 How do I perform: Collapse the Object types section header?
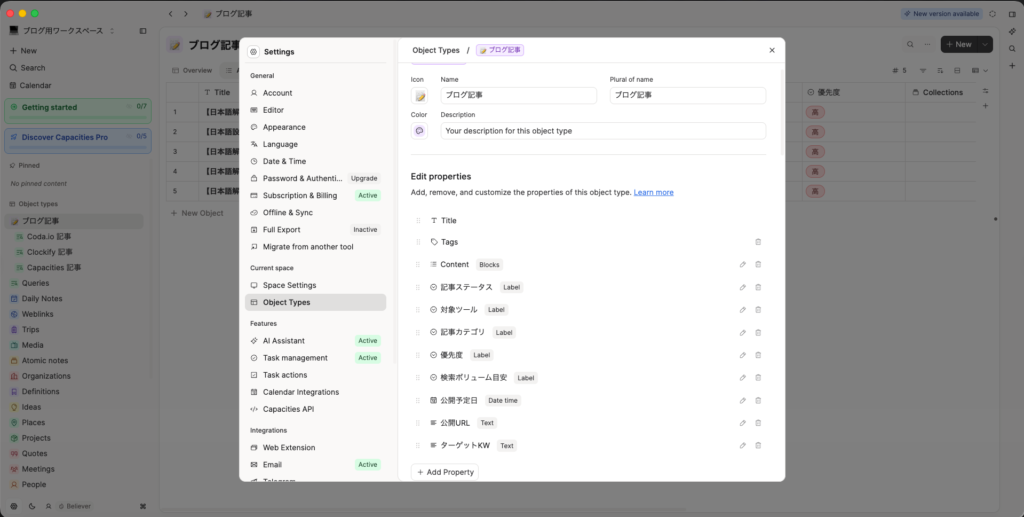pos(38,204)
